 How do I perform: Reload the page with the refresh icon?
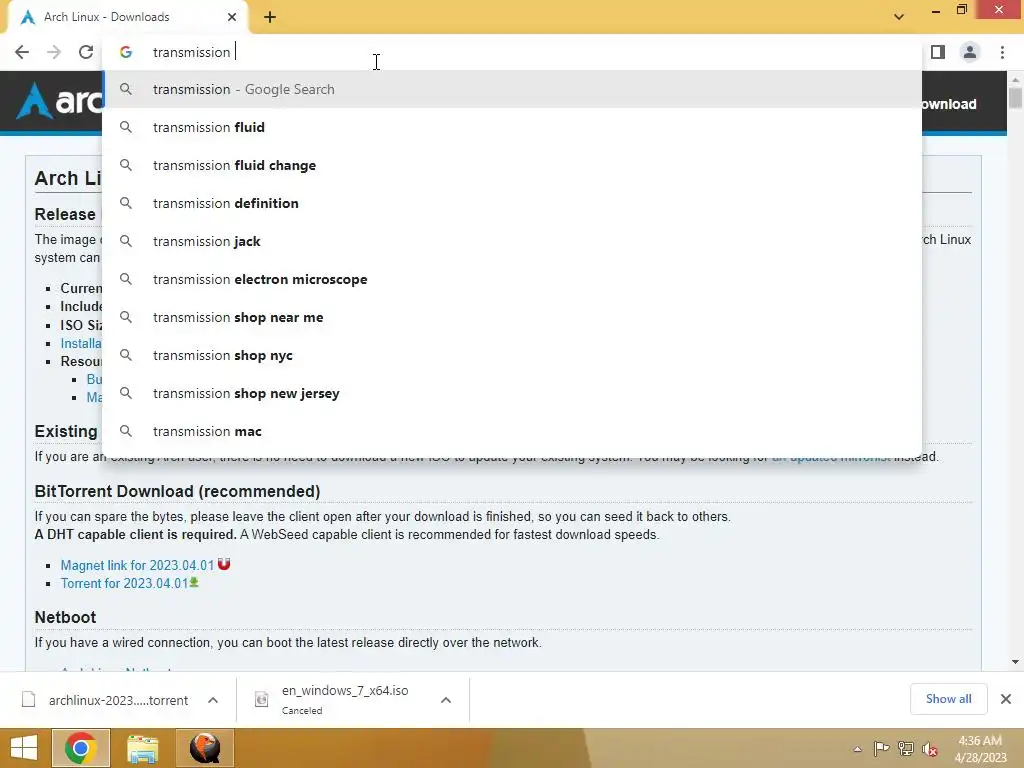coord(86,52)
